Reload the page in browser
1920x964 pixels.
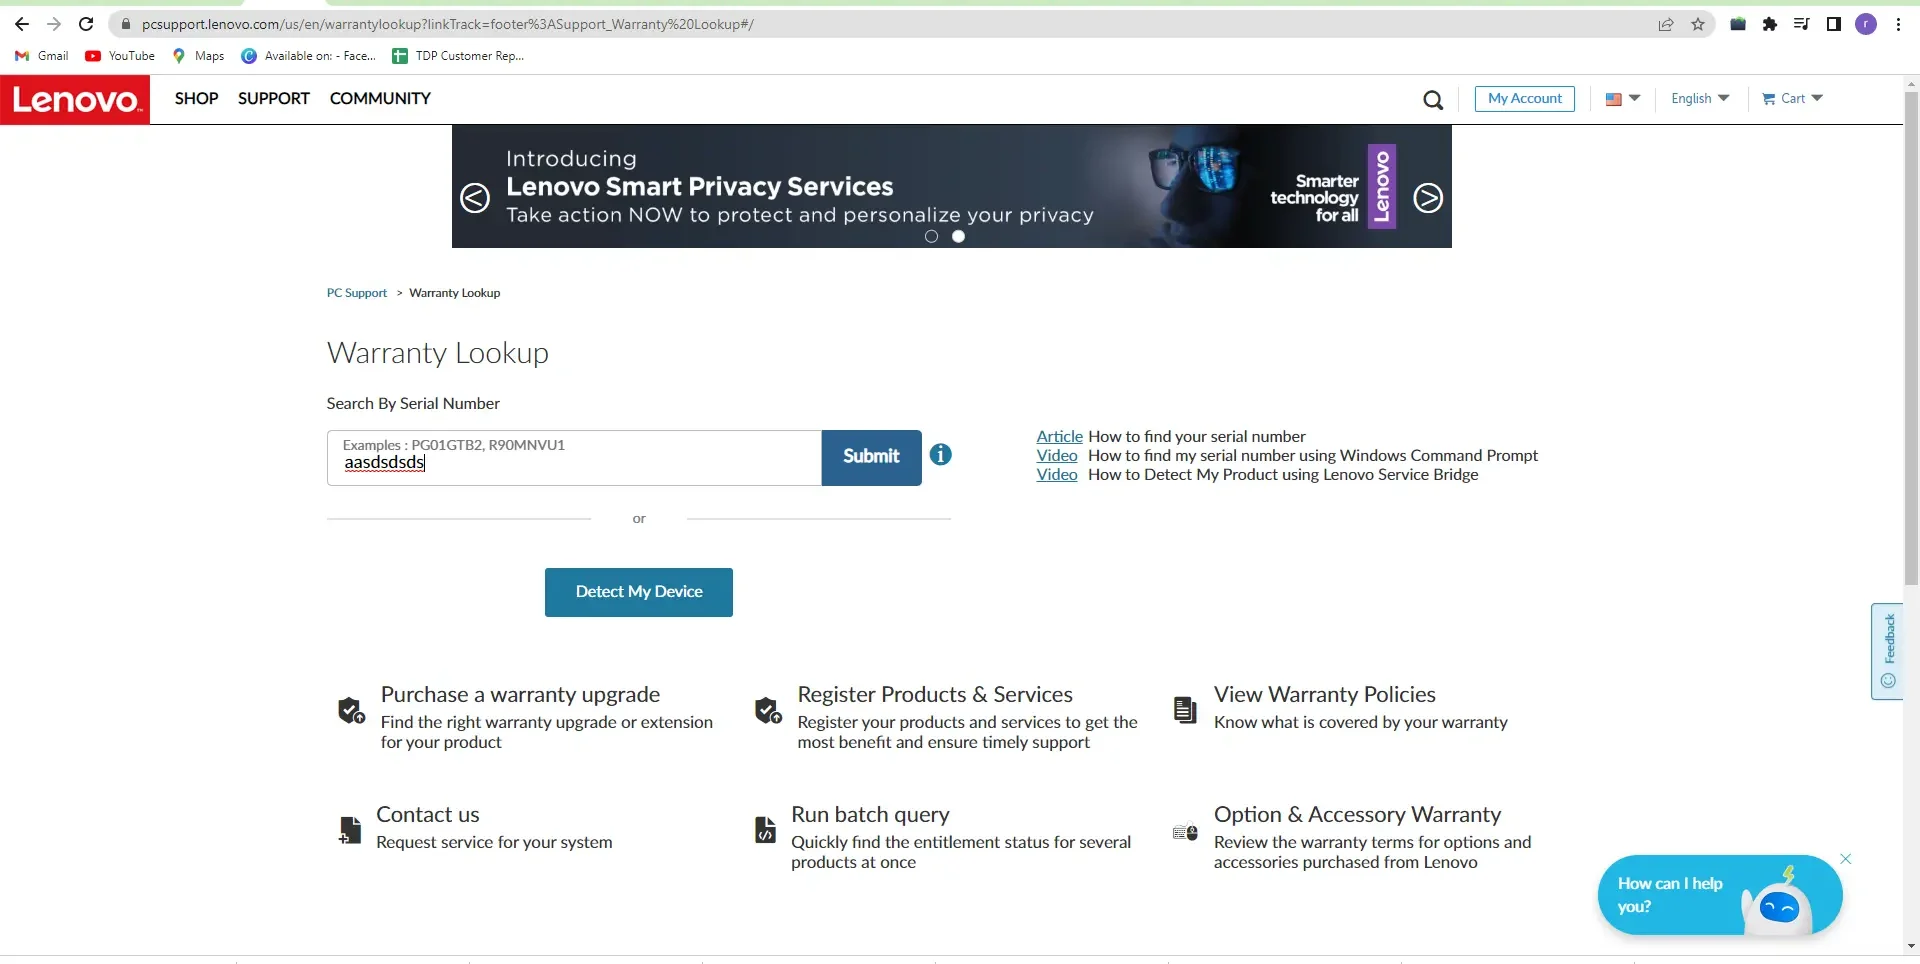point(86,24)
